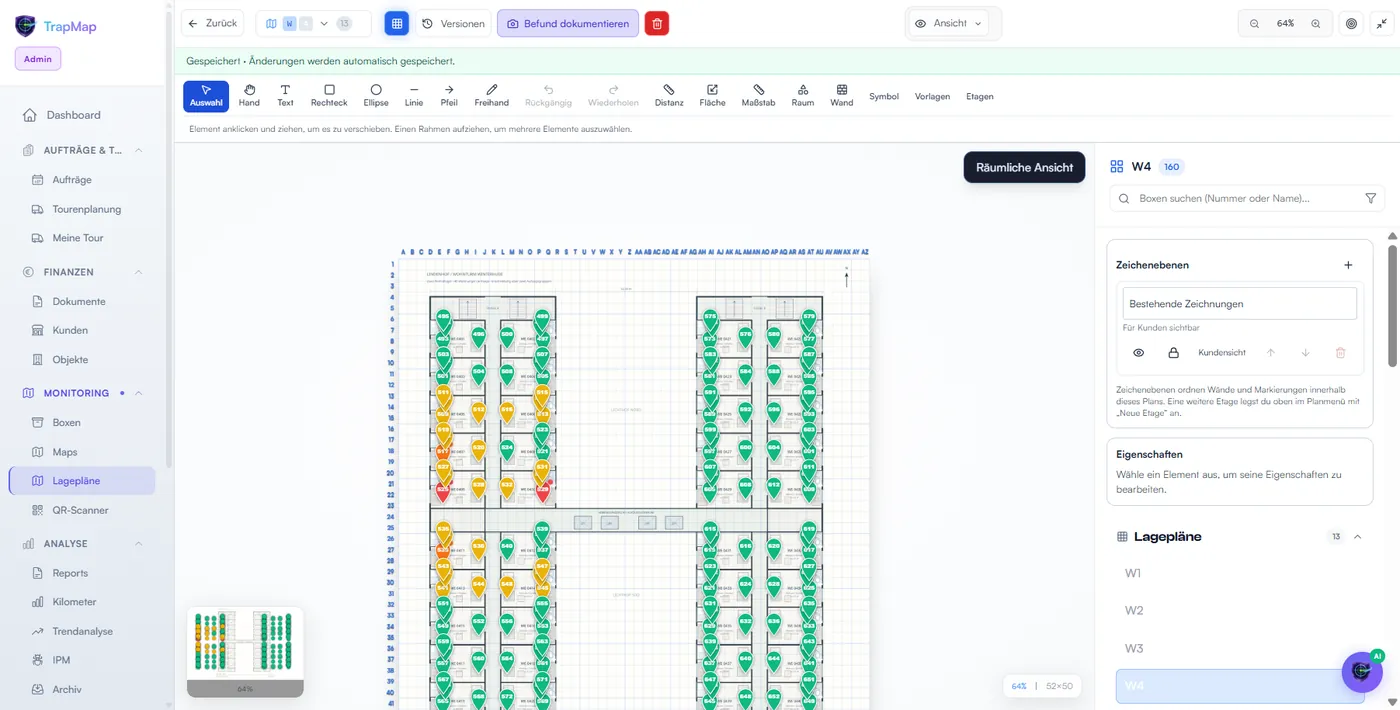Select the Hand pan tool
The image size is (1400, 710).
click(249, 96)
